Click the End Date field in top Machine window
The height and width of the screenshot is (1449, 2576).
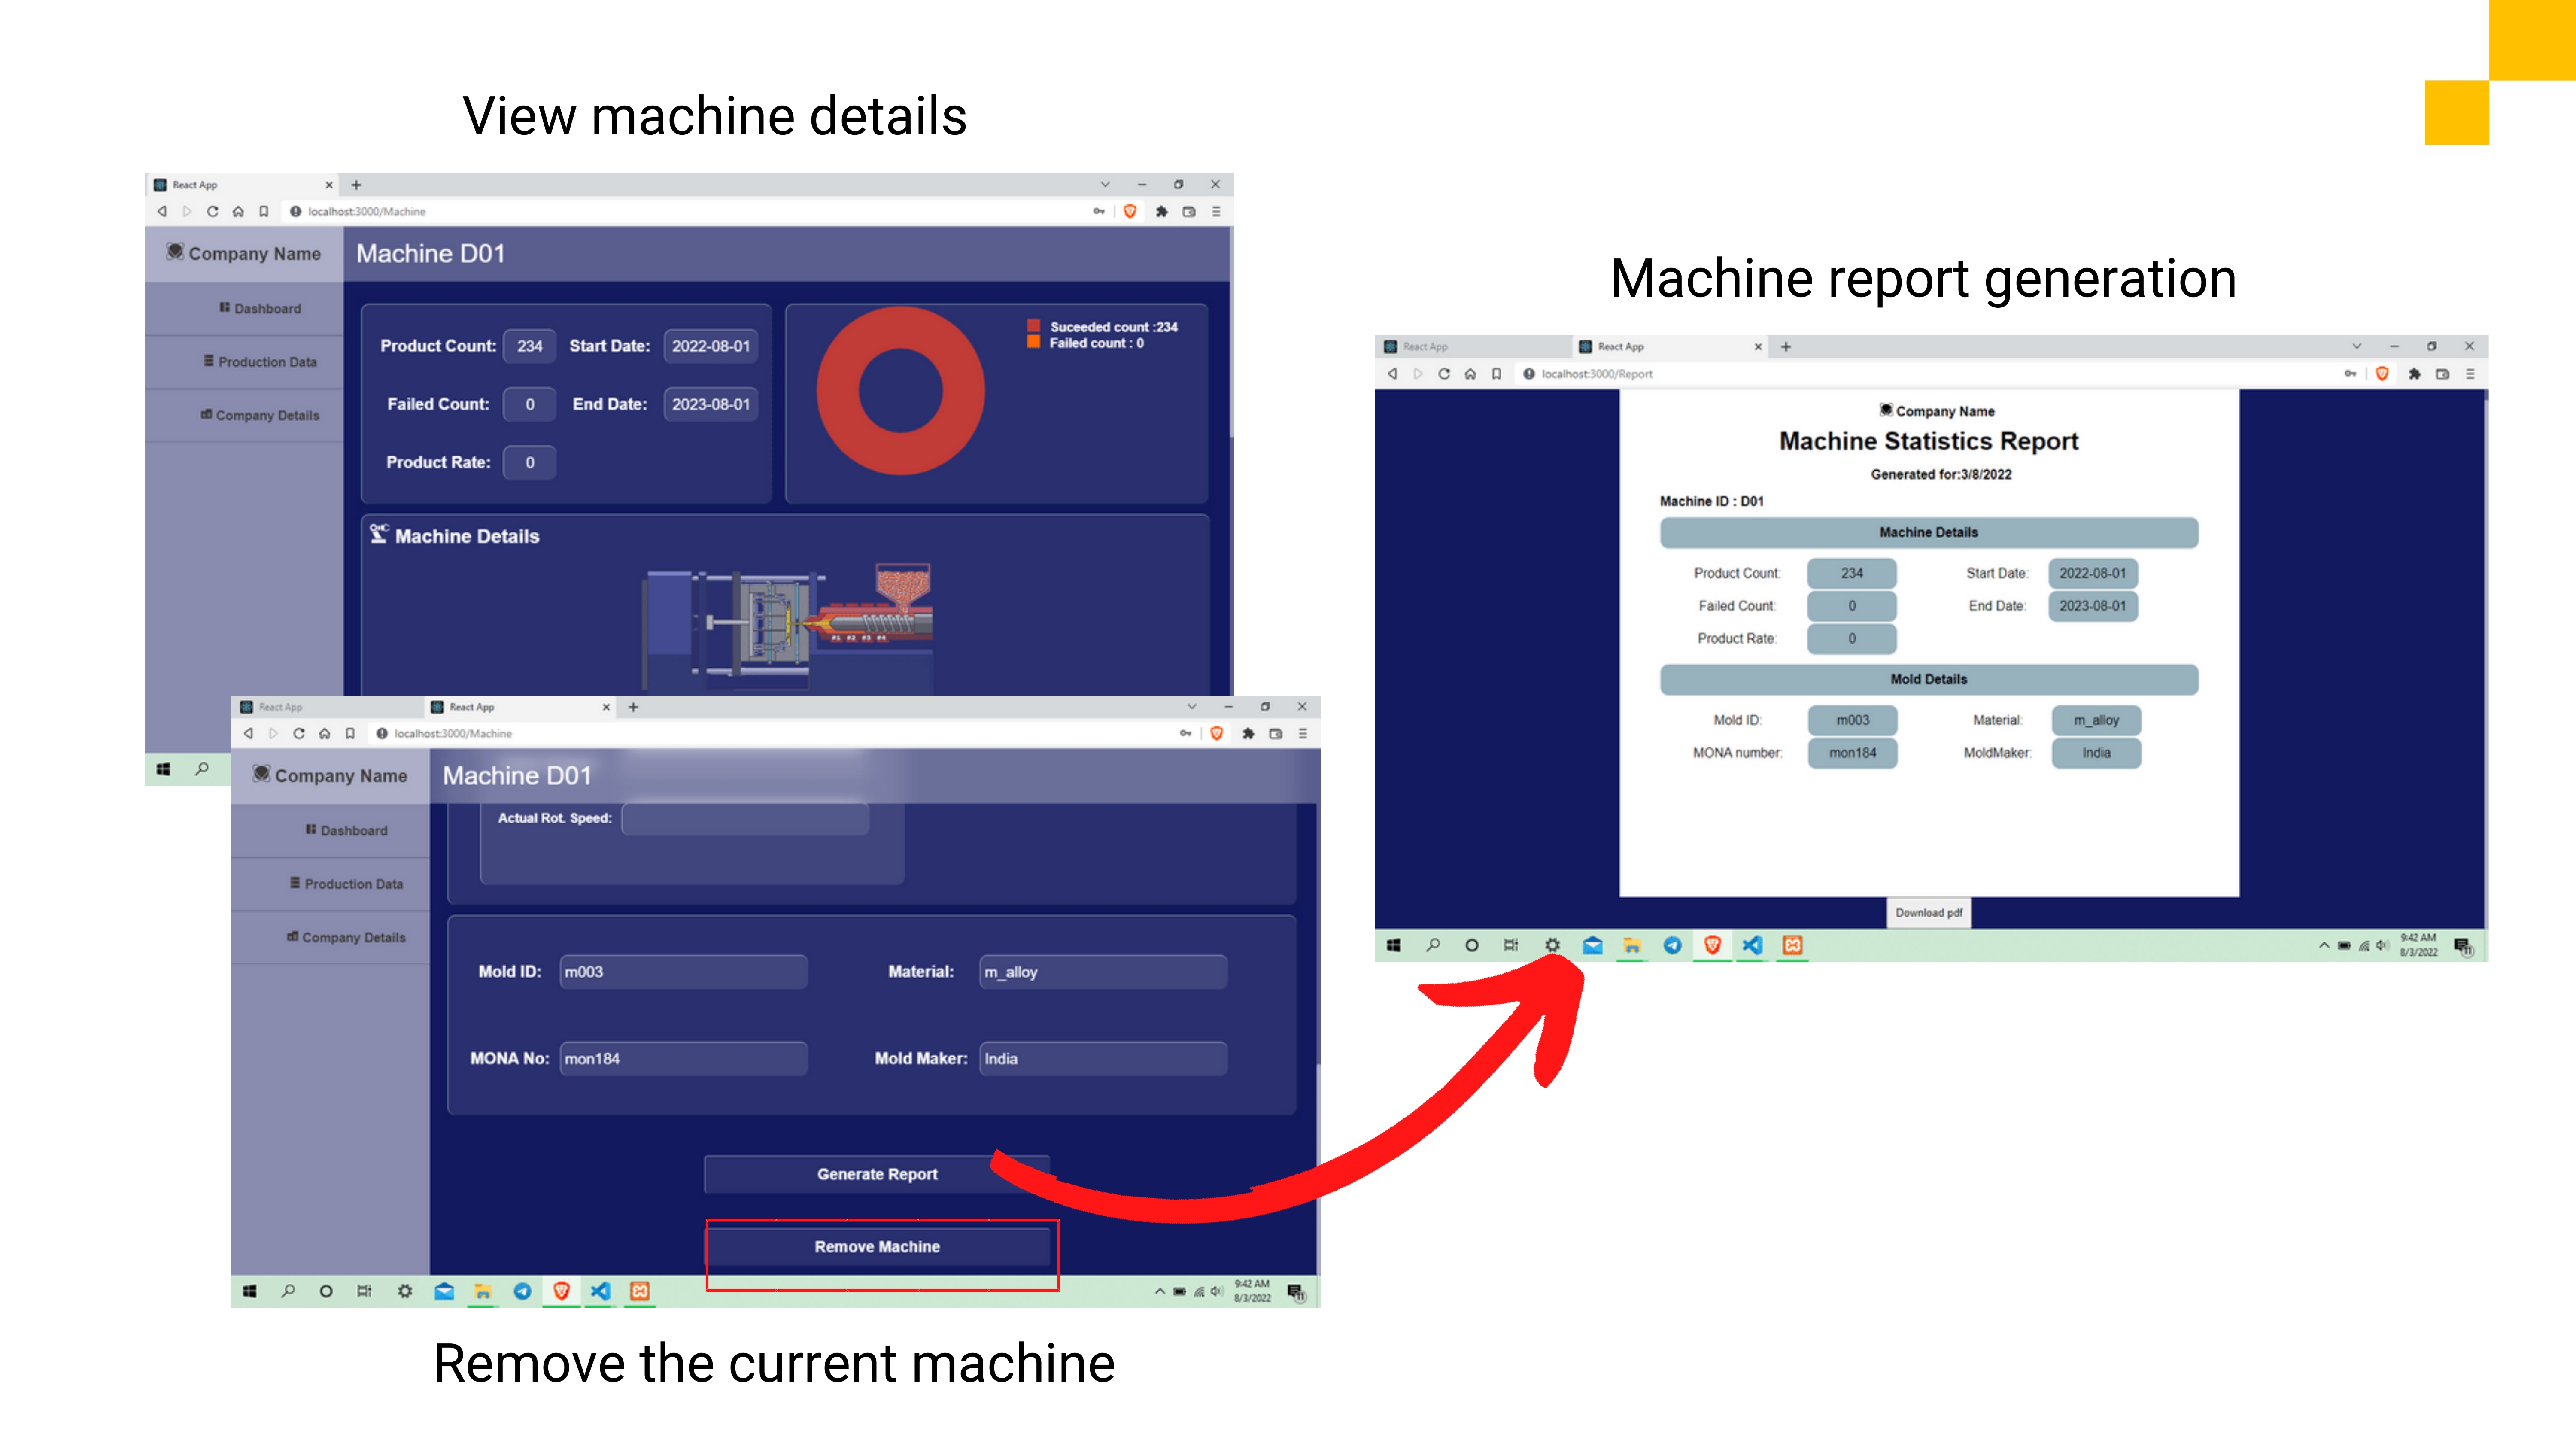pos(710,404)
